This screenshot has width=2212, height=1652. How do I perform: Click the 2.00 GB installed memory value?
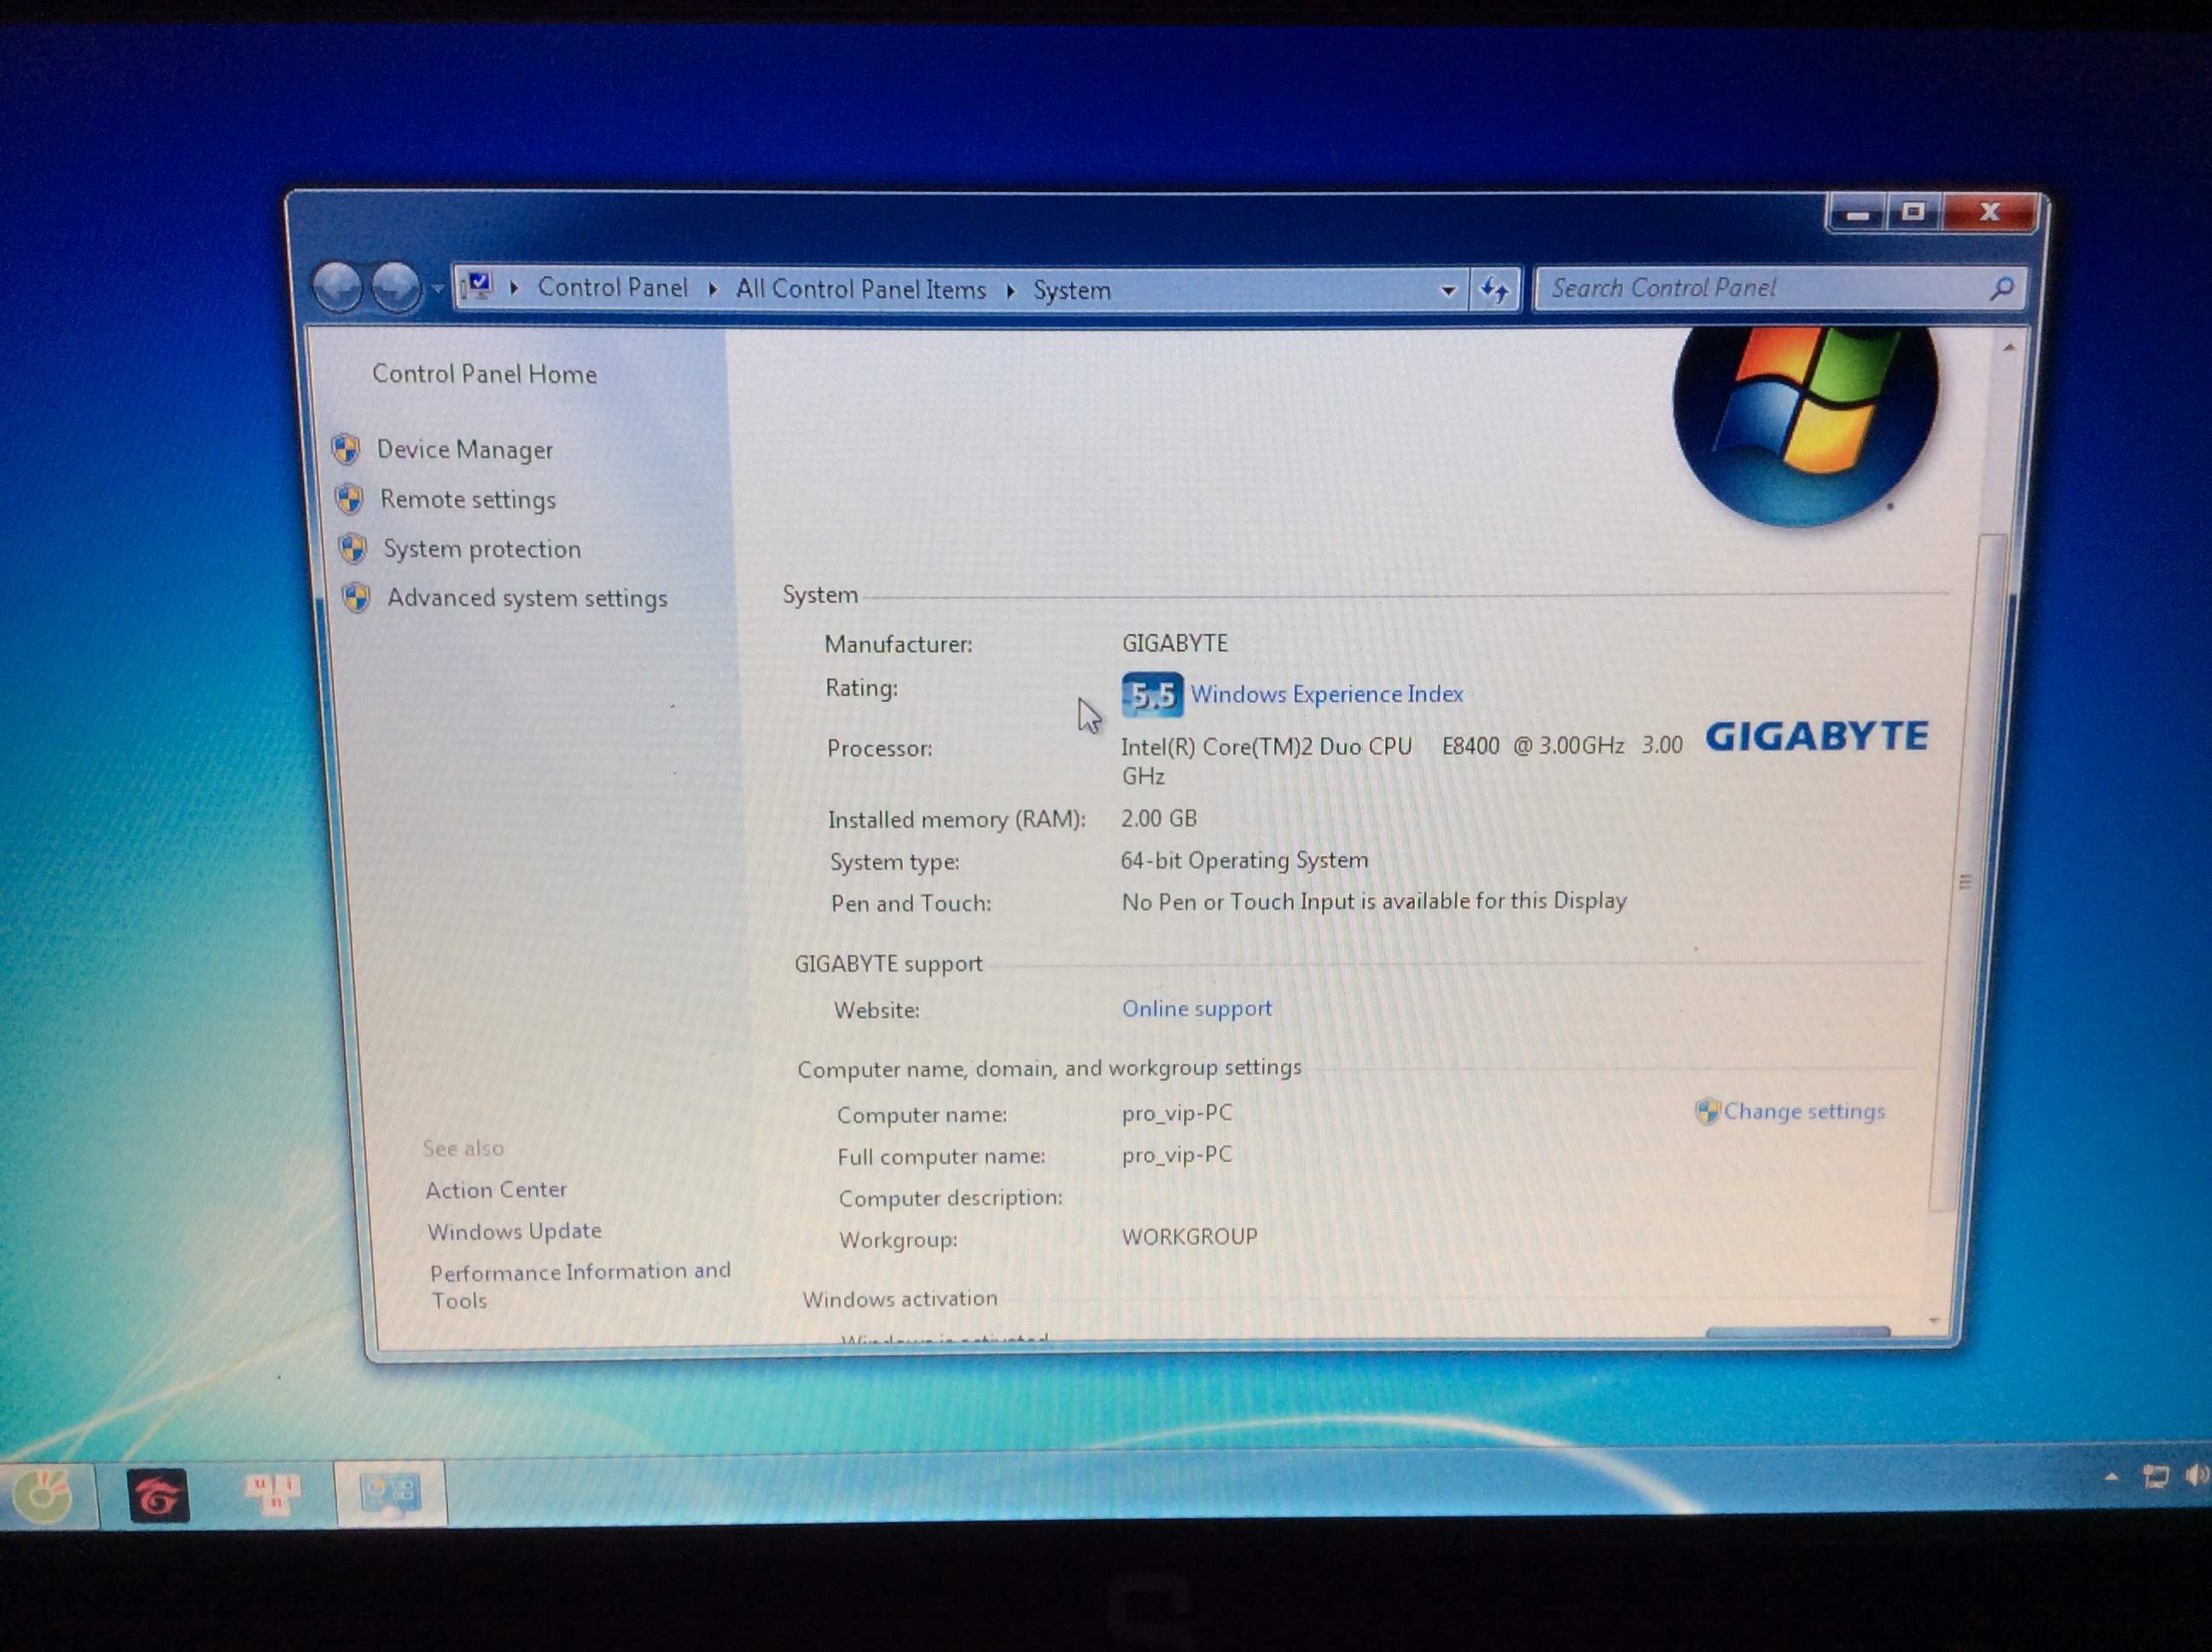click(x=1158, y=818)
